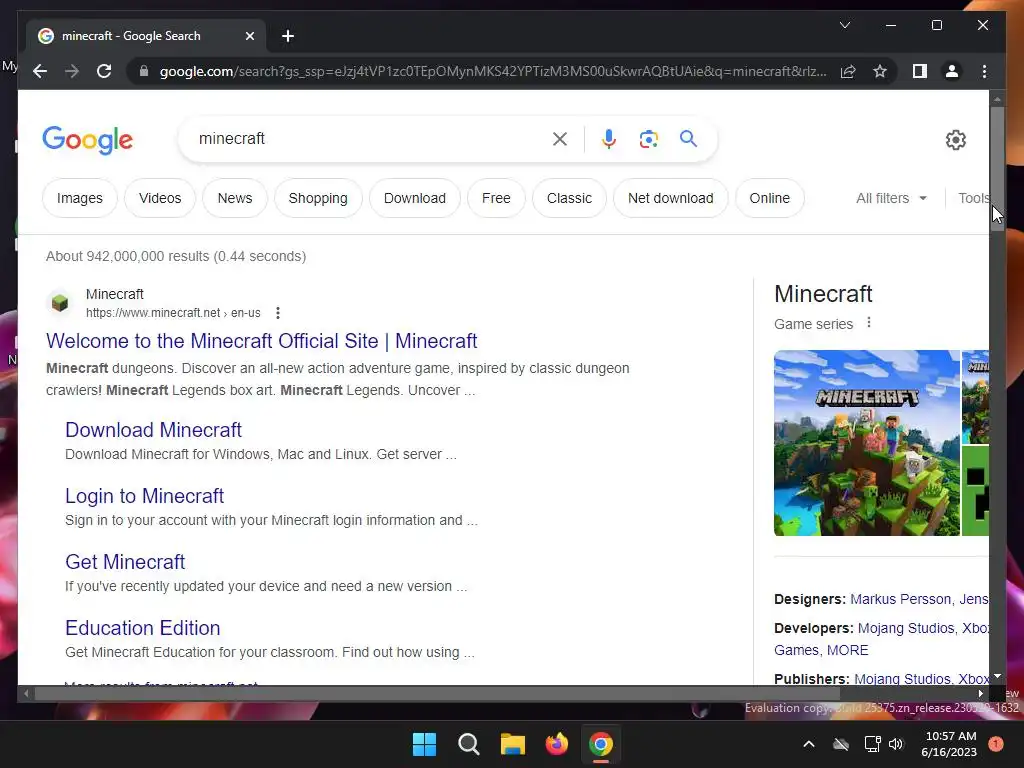1024x768 pixels.
Task: Open the Tools option
Action: 973,198
